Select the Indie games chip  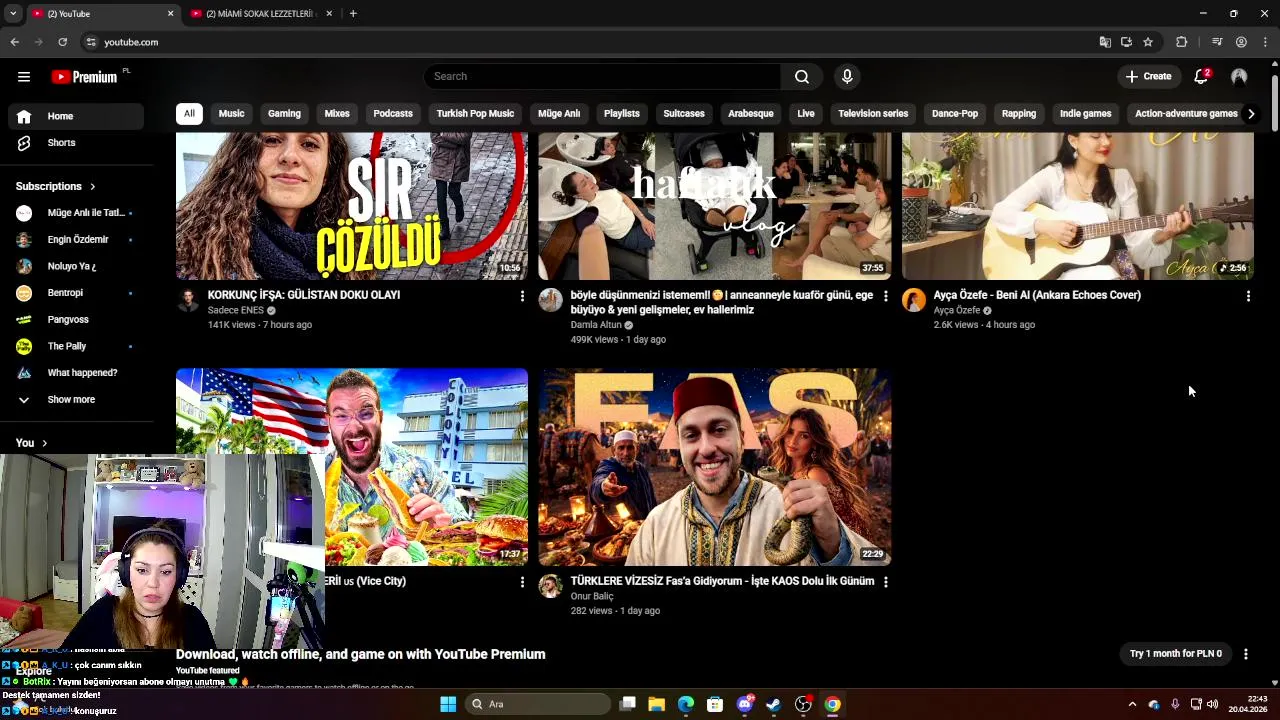[x=1085, y=114]
